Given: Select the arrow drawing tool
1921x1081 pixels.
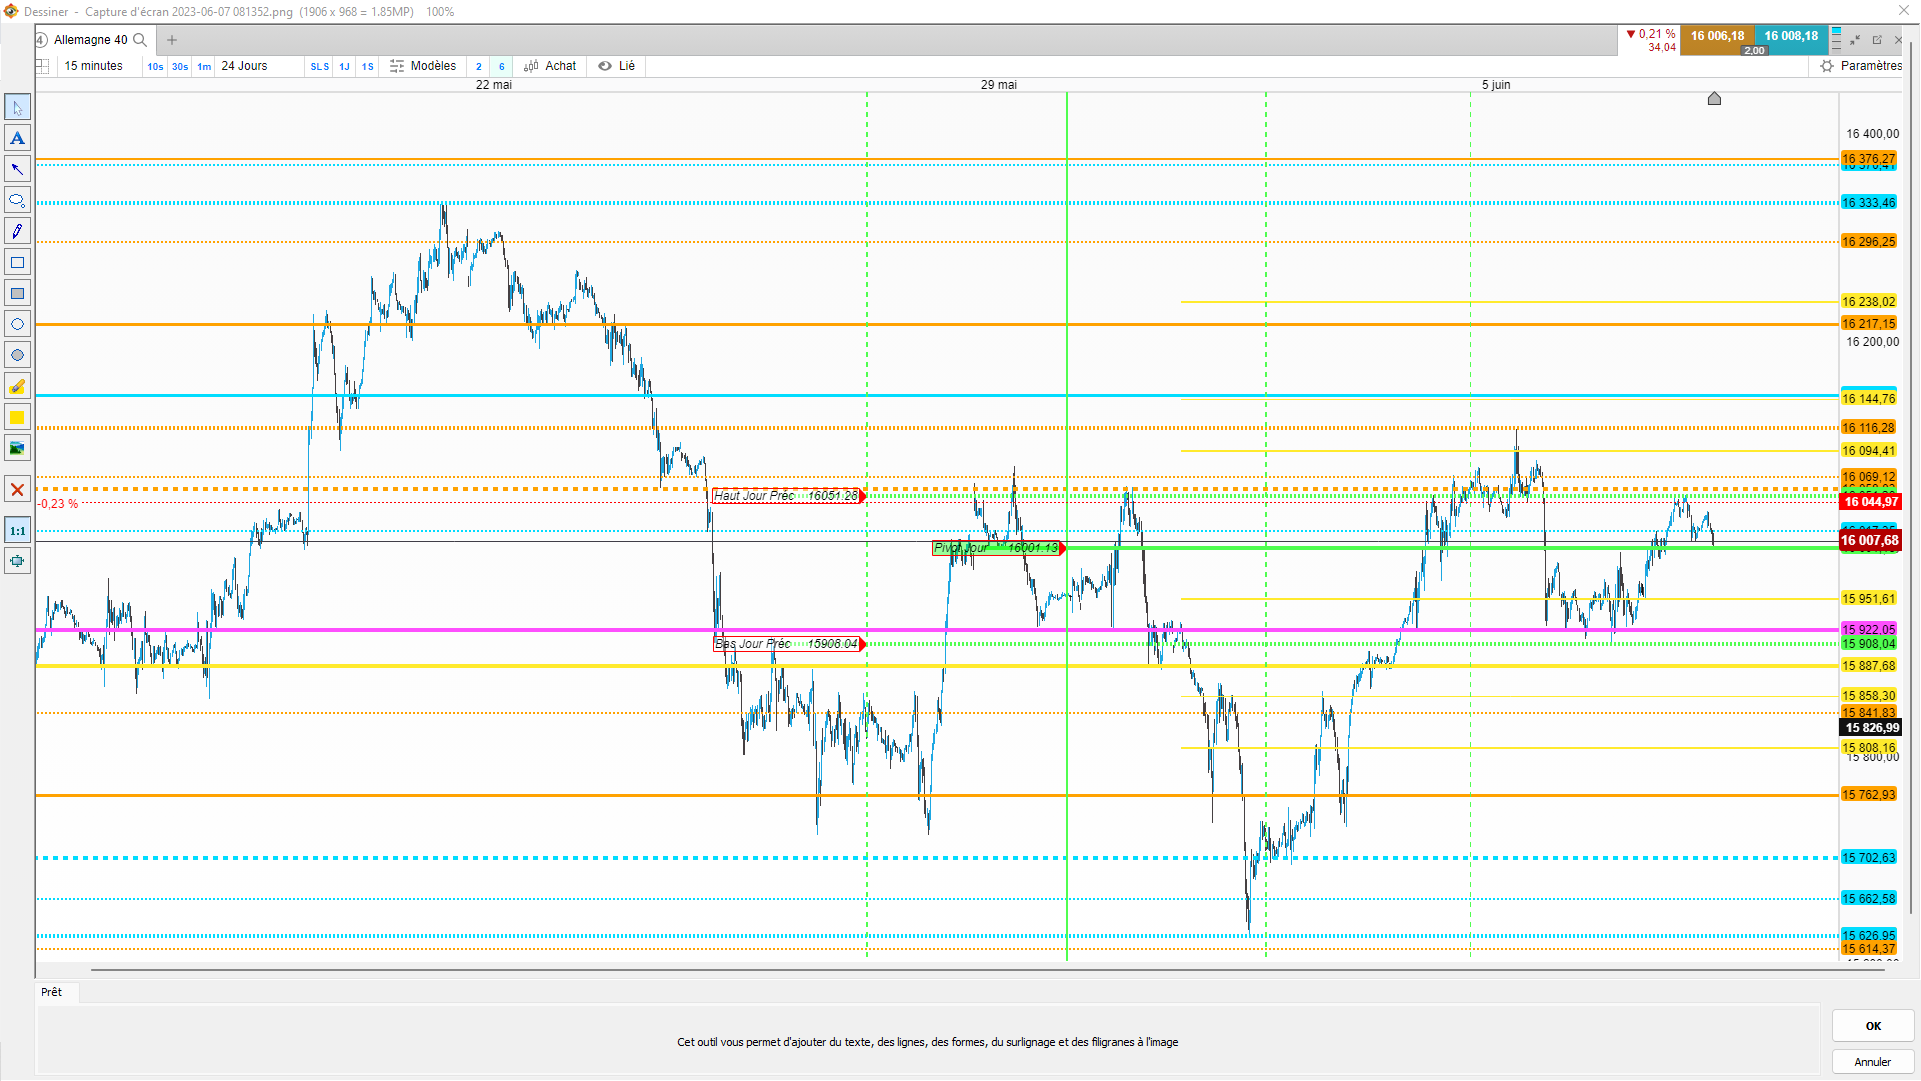Looking at the screenshot, I should [17, 169].
